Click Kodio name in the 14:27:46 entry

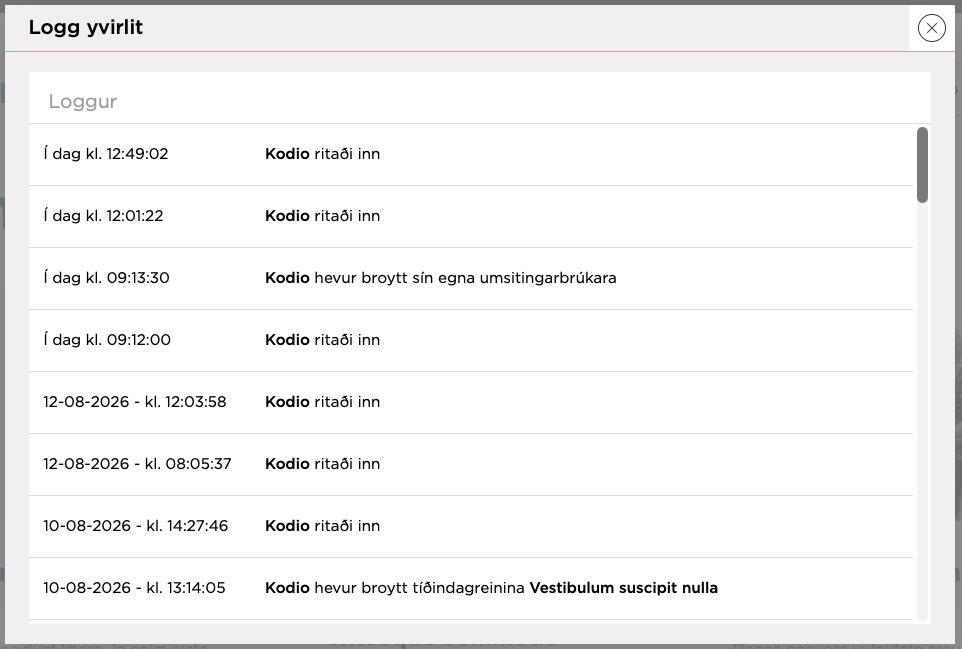click(287, 526)
